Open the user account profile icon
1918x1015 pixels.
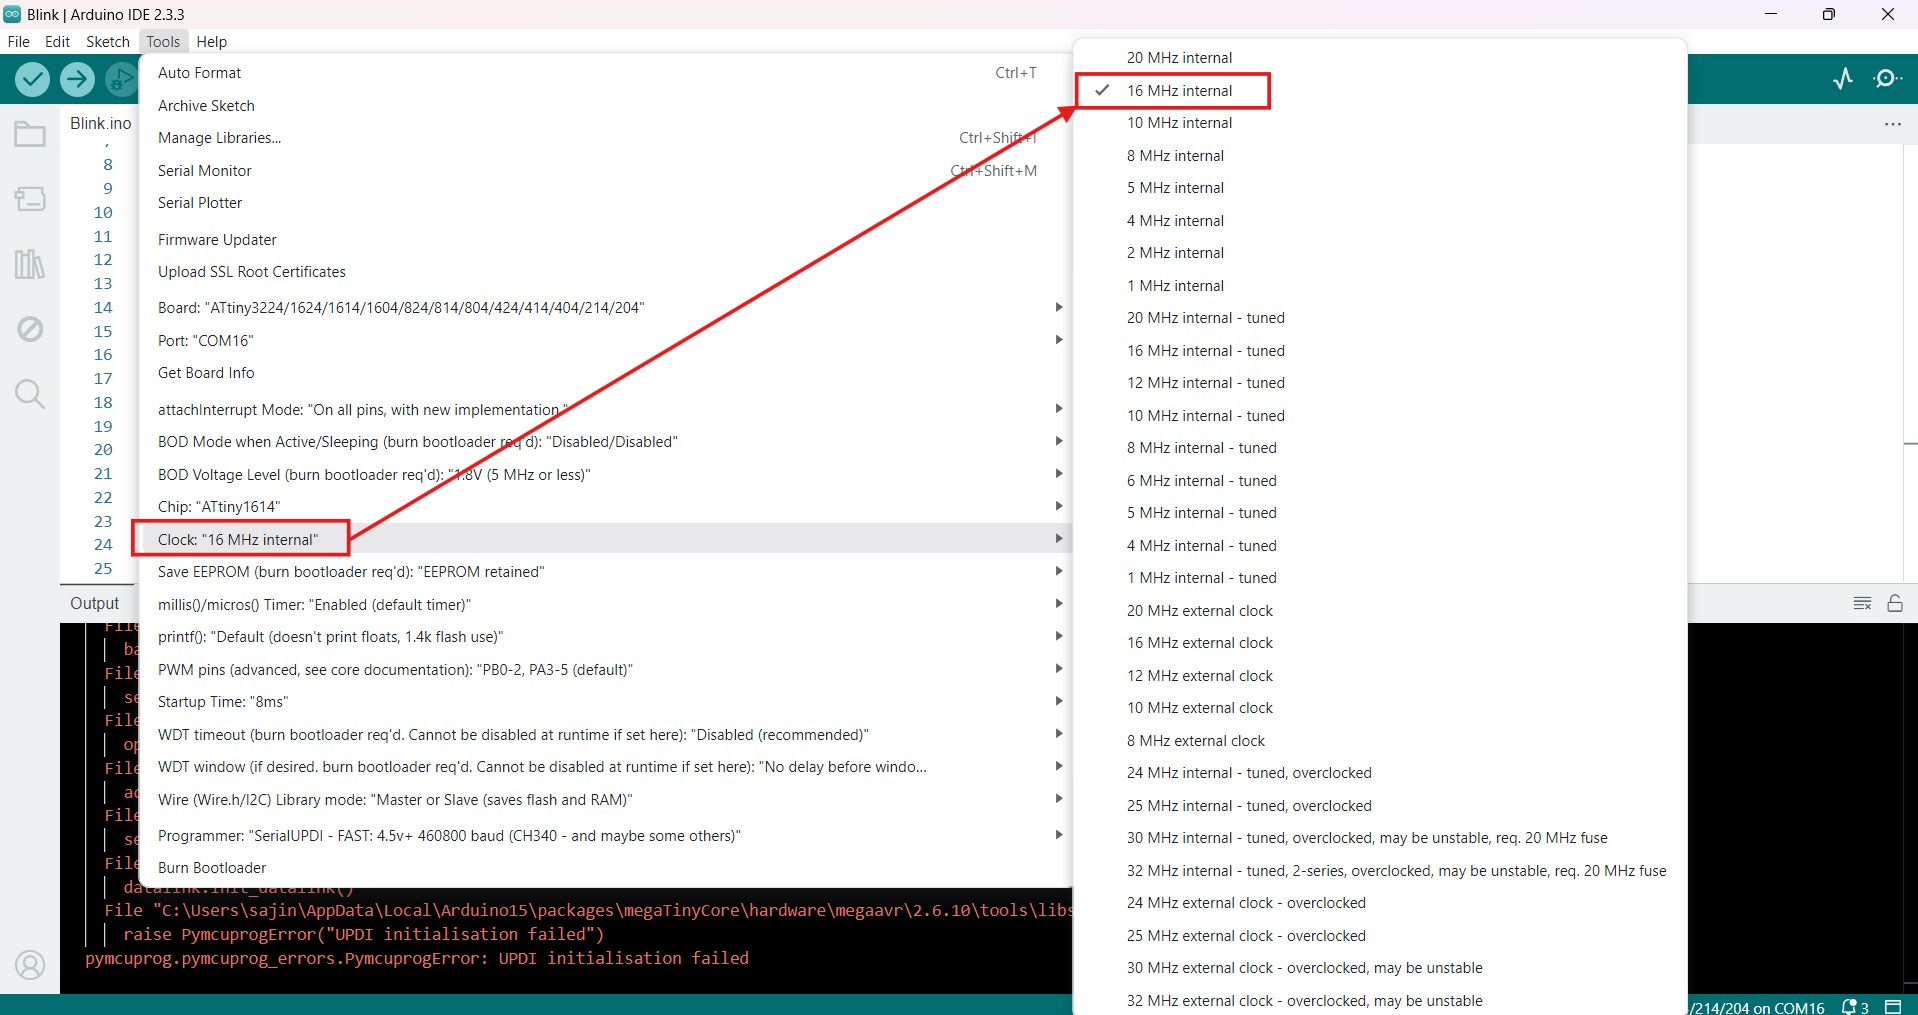30,965
